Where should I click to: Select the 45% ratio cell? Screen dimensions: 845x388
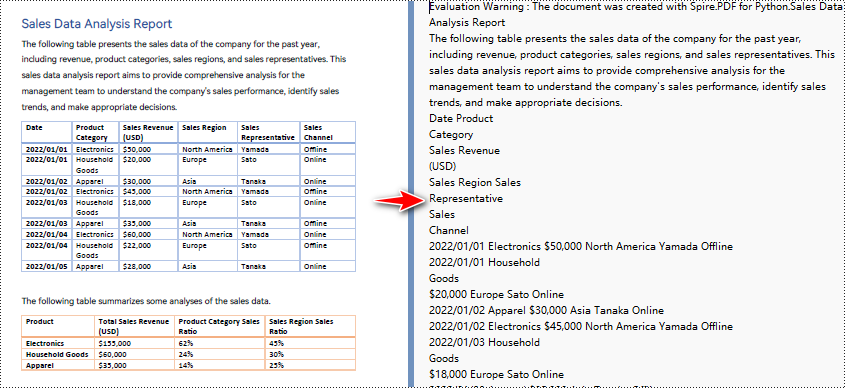coord(310,343)
